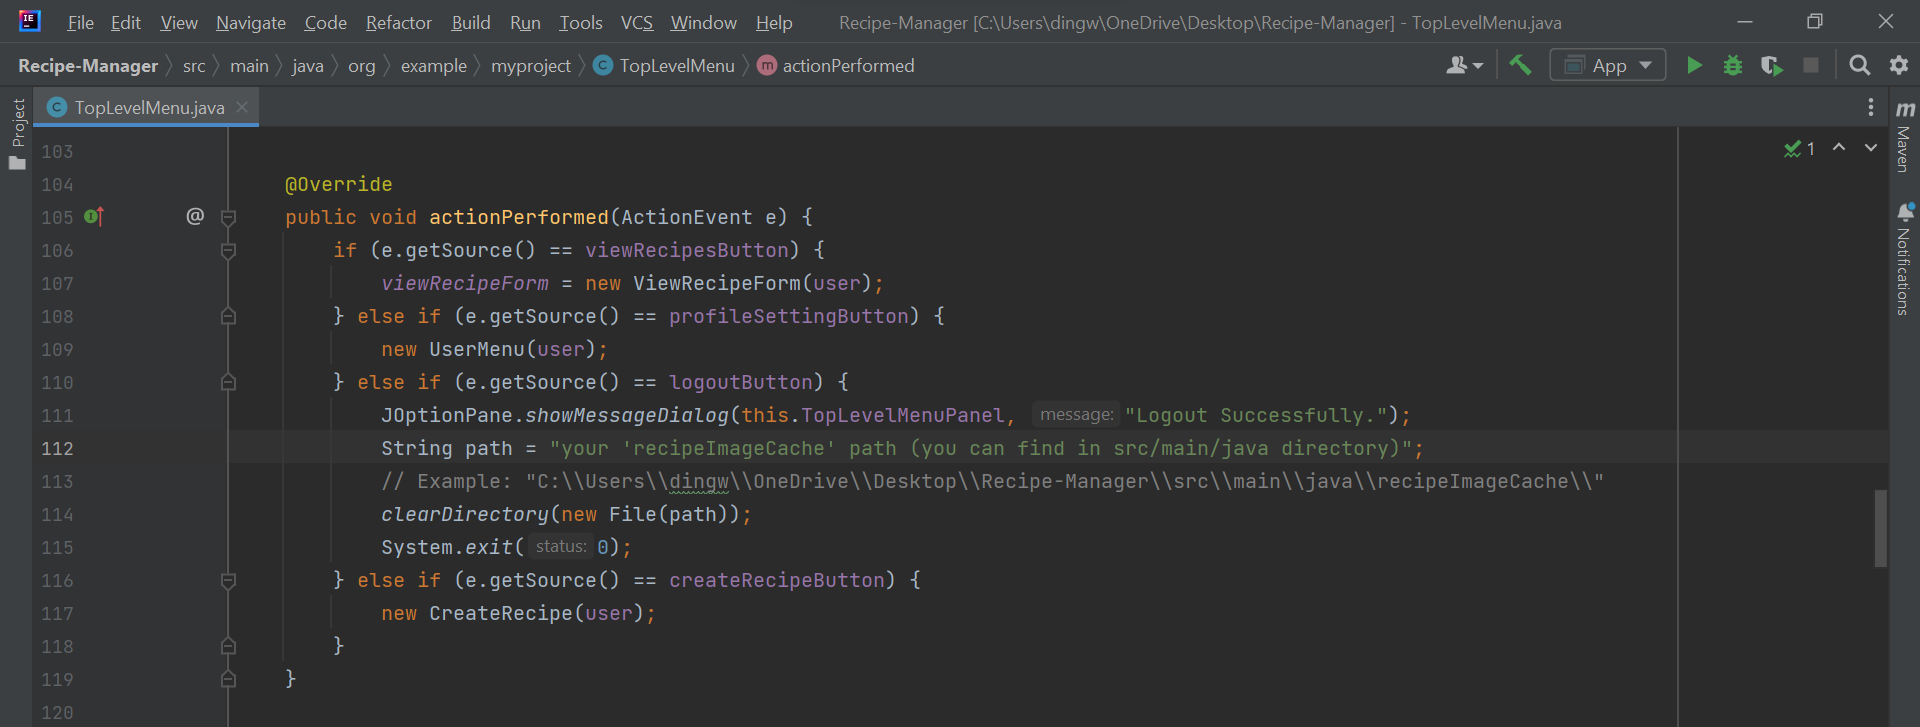Viewport: 1920px width, 727px height.
Task: Click the src breadcrumb
Action: pyautogui.click(x=194, y=65)
